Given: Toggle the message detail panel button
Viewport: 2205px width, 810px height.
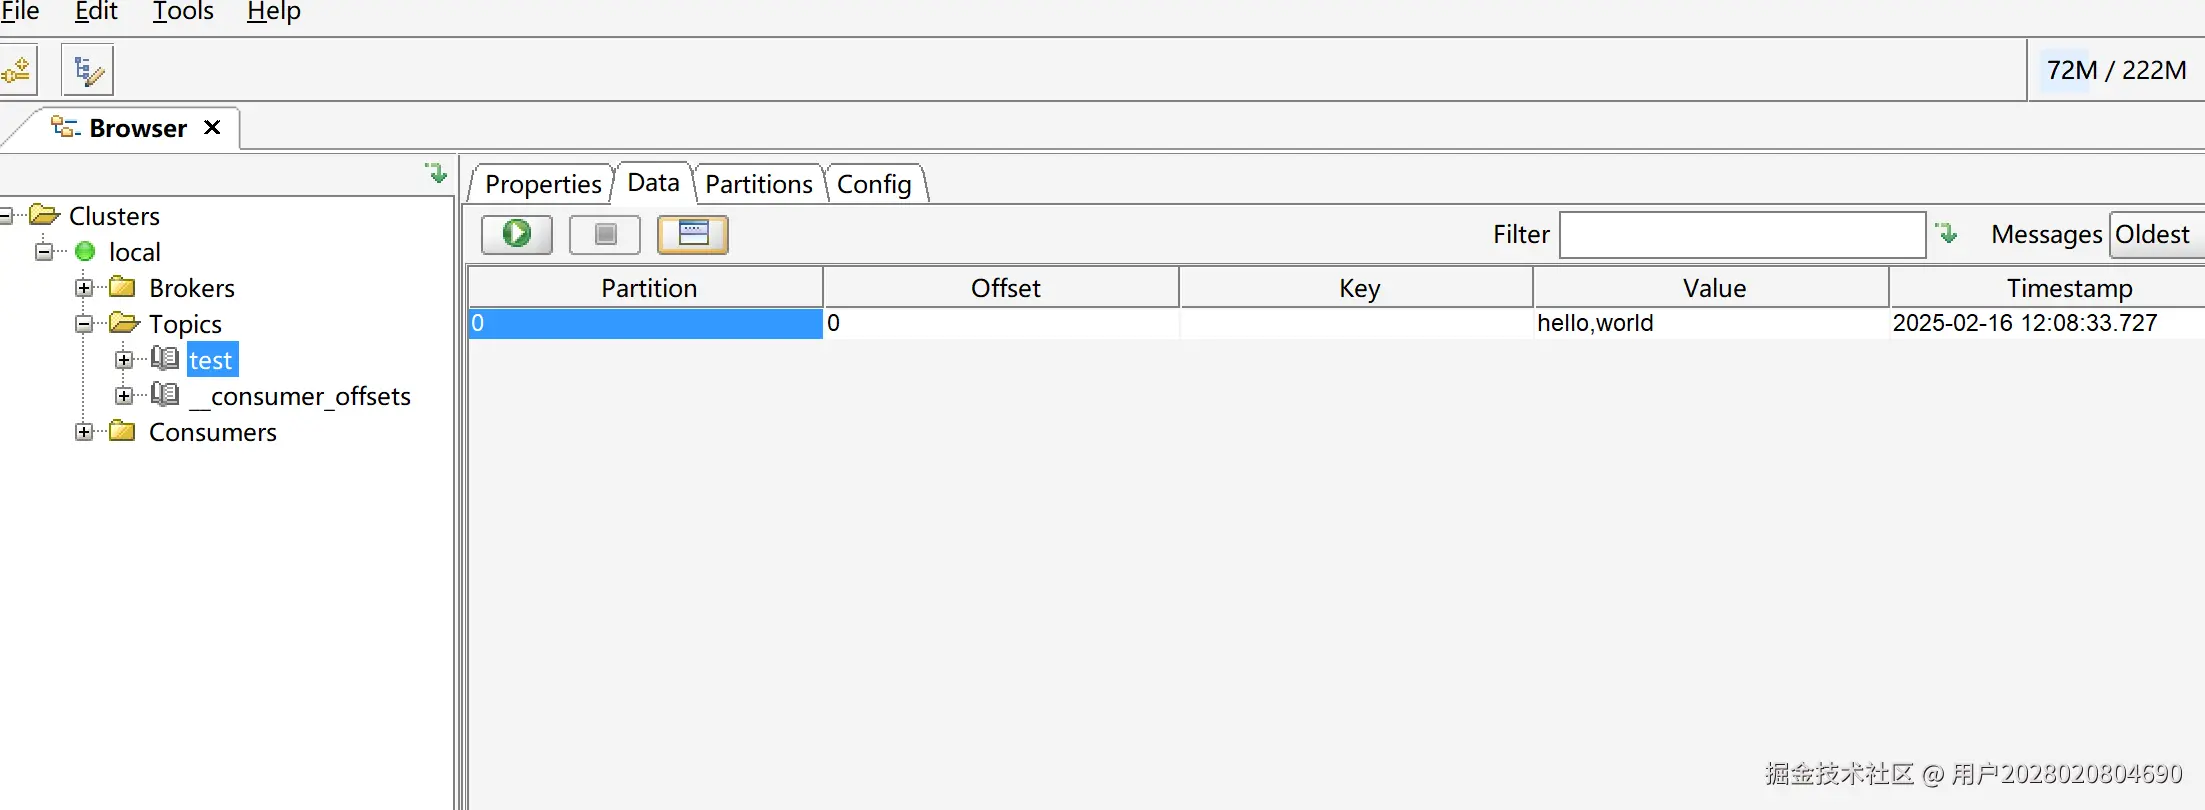Looking at the screenshot, I should point(692,234).
